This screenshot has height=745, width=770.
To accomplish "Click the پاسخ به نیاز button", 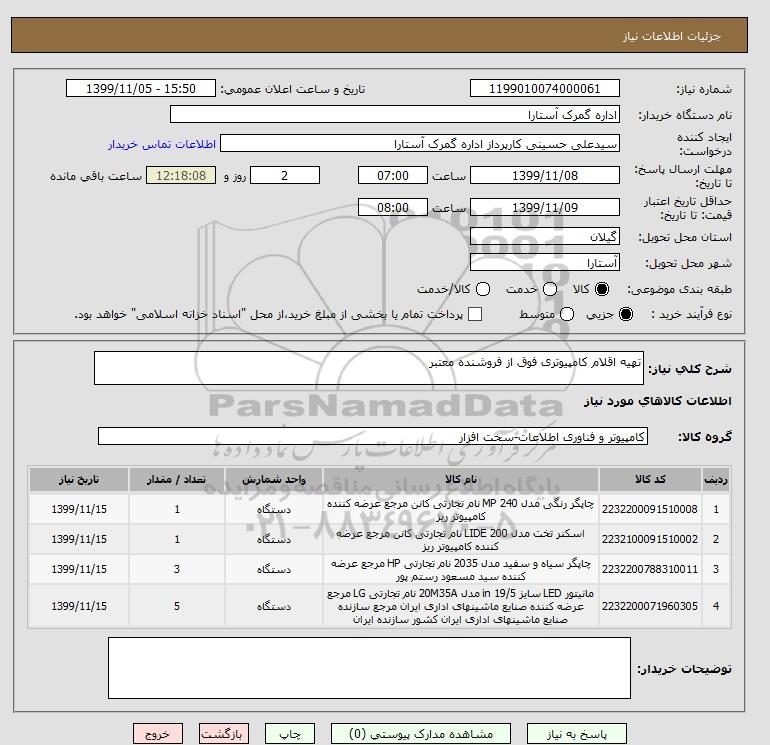I will 577,734.
